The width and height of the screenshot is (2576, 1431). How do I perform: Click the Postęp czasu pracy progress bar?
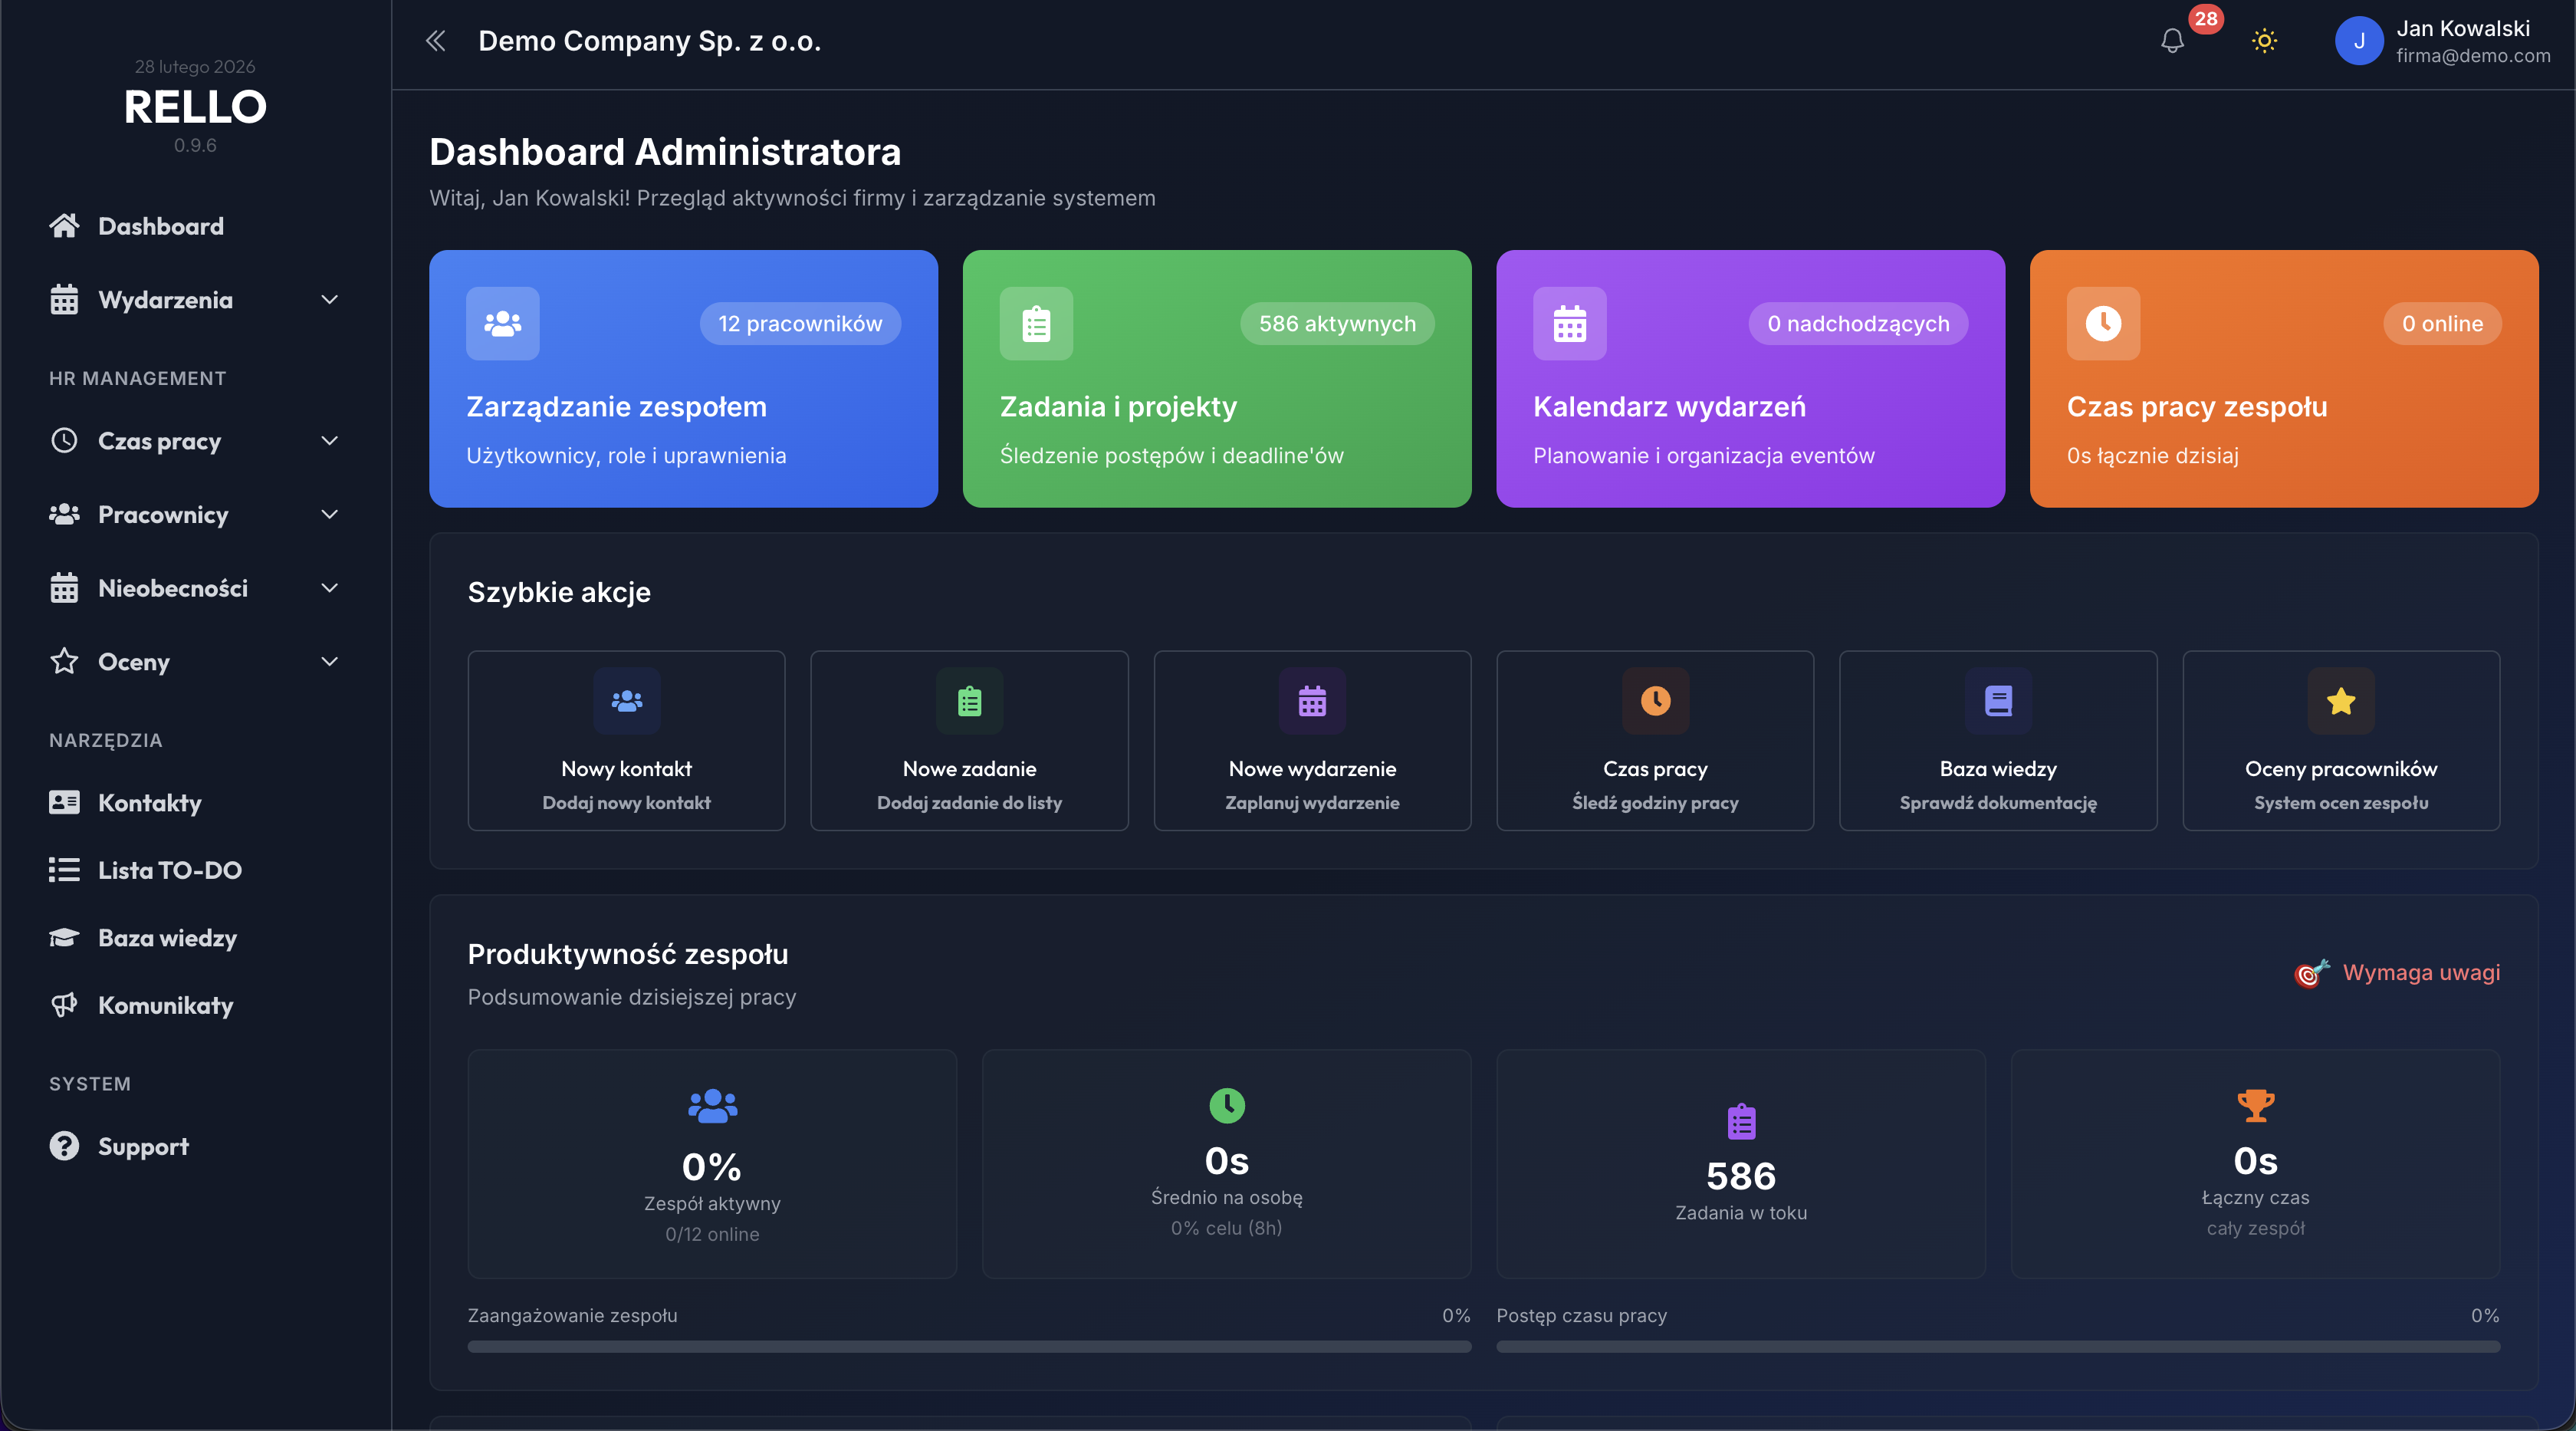[1997, 1346]
